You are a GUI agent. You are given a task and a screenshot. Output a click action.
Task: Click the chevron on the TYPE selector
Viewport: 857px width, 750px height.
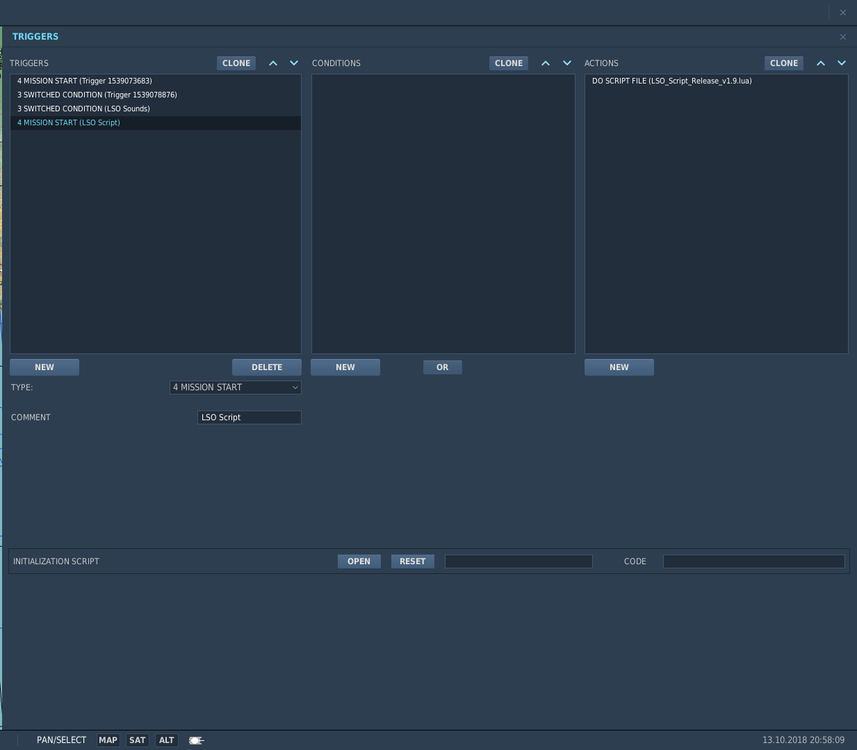295,387
